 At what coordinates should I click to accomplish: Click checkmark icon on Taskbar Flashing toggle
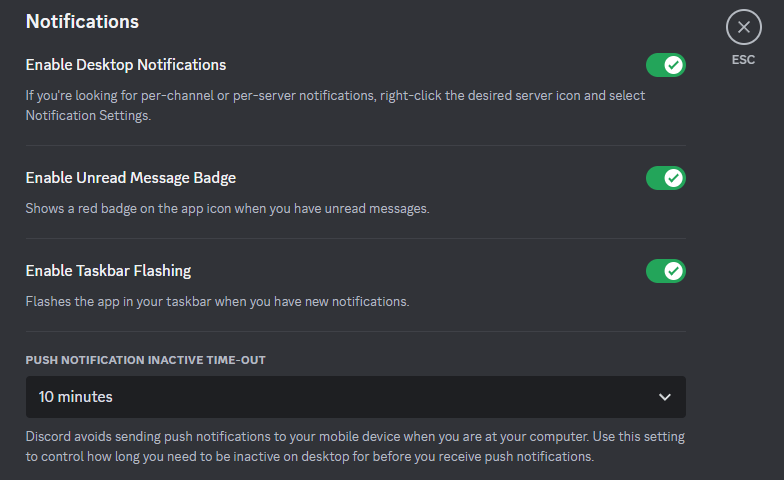[x=674, y=271]
